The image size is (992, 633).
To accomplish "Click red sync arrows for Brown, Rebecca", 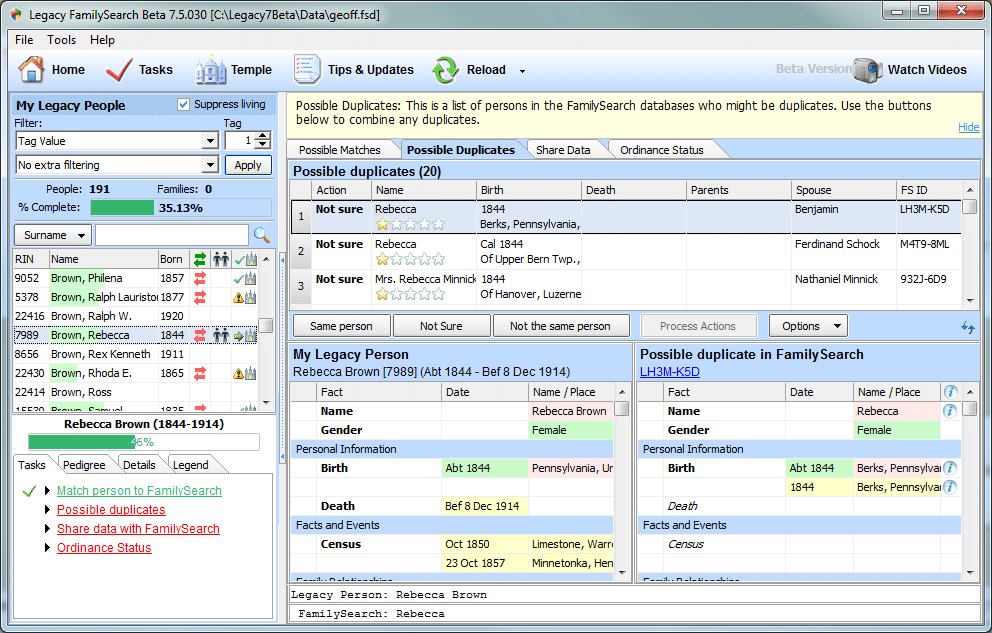I will 200,335.
